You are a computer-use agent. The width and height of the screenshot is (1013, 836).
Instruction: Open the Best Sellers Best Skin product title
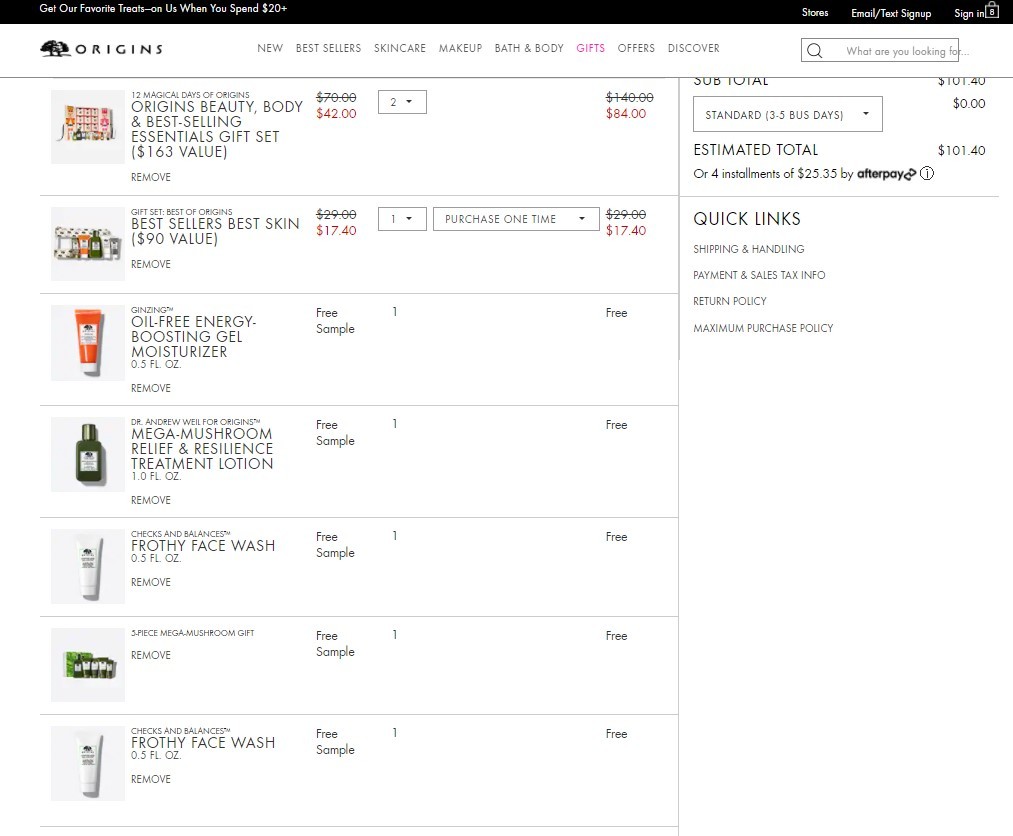pos(215,231)
